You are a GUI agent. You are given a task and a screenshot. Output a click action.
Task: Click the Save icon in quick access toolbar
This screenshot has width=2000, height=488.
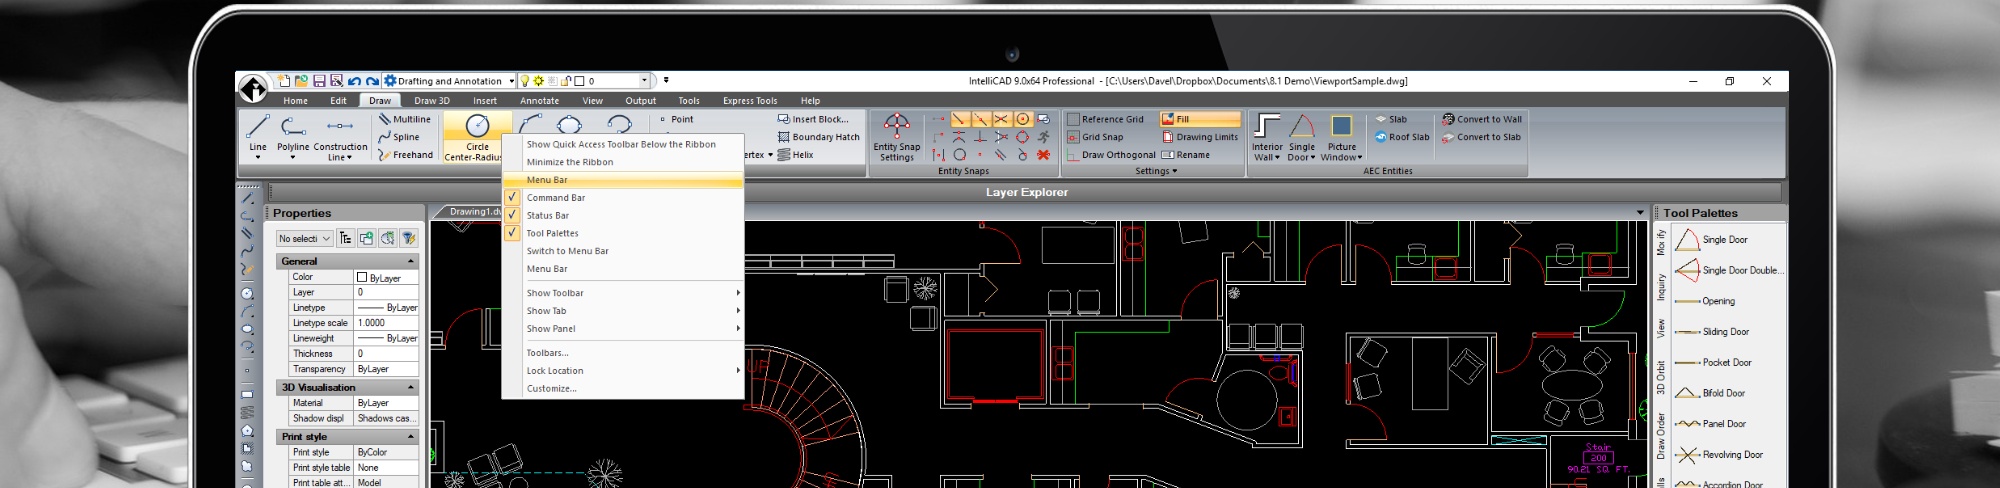pos(319,81)
